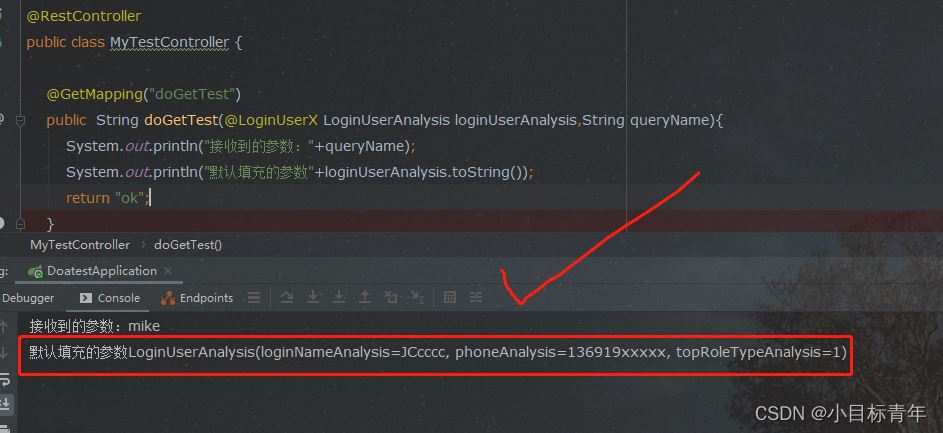Click the console down-arrow stack trace icon

[4, 352]
